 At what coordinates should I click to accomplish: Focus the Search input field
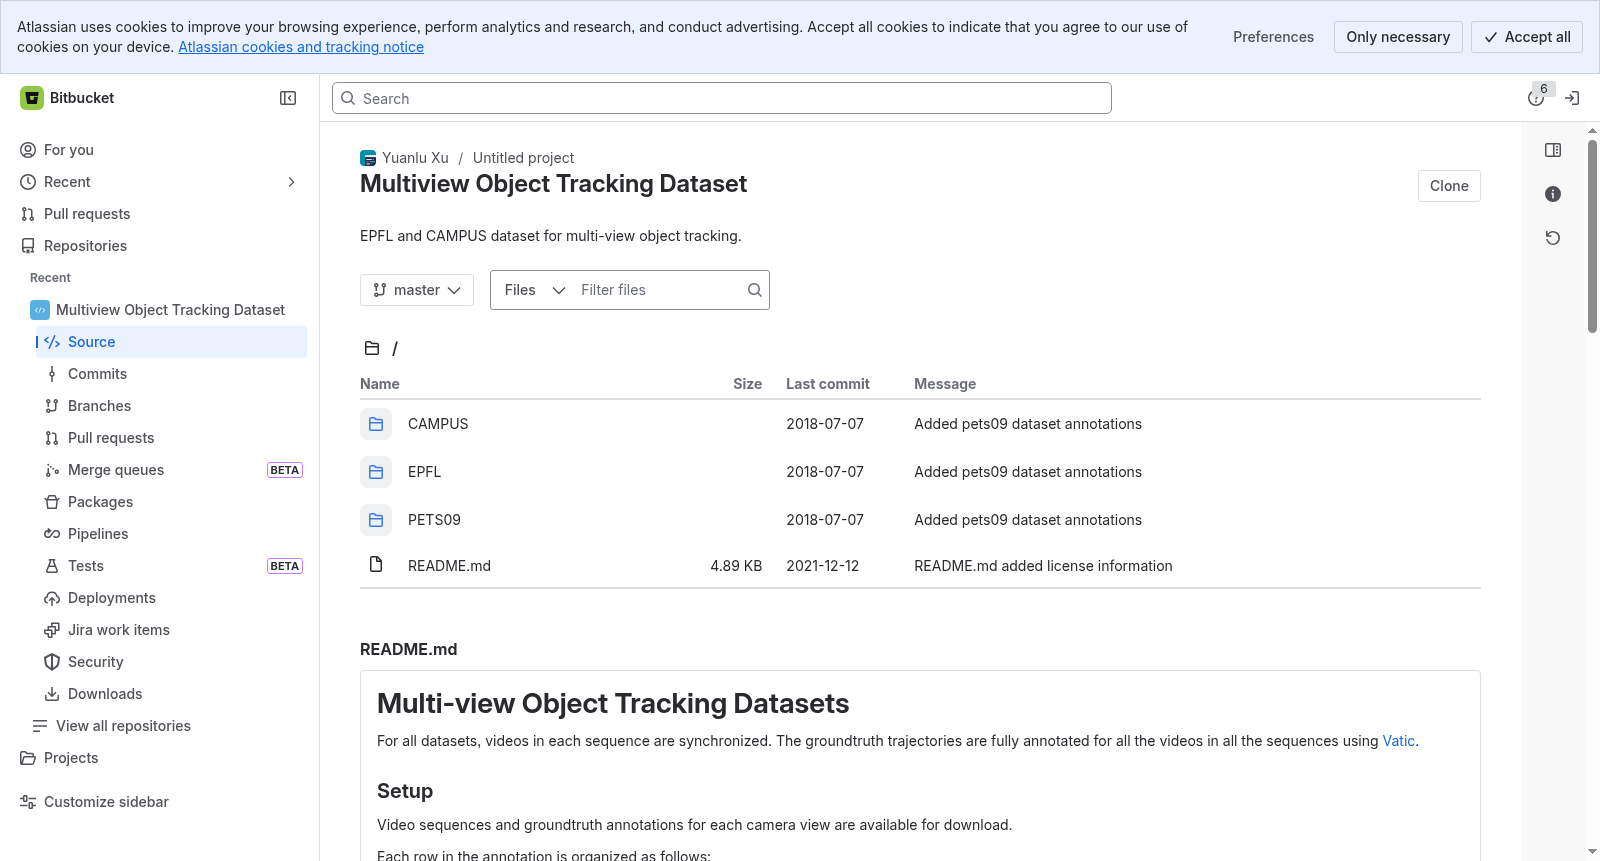pos(722,98)
